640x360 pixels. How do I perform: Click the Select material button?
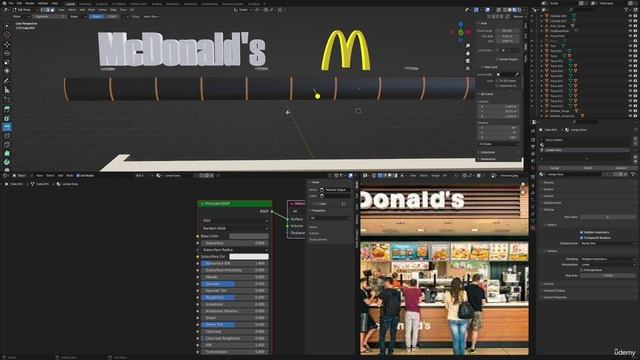click(x=588, y=168)
